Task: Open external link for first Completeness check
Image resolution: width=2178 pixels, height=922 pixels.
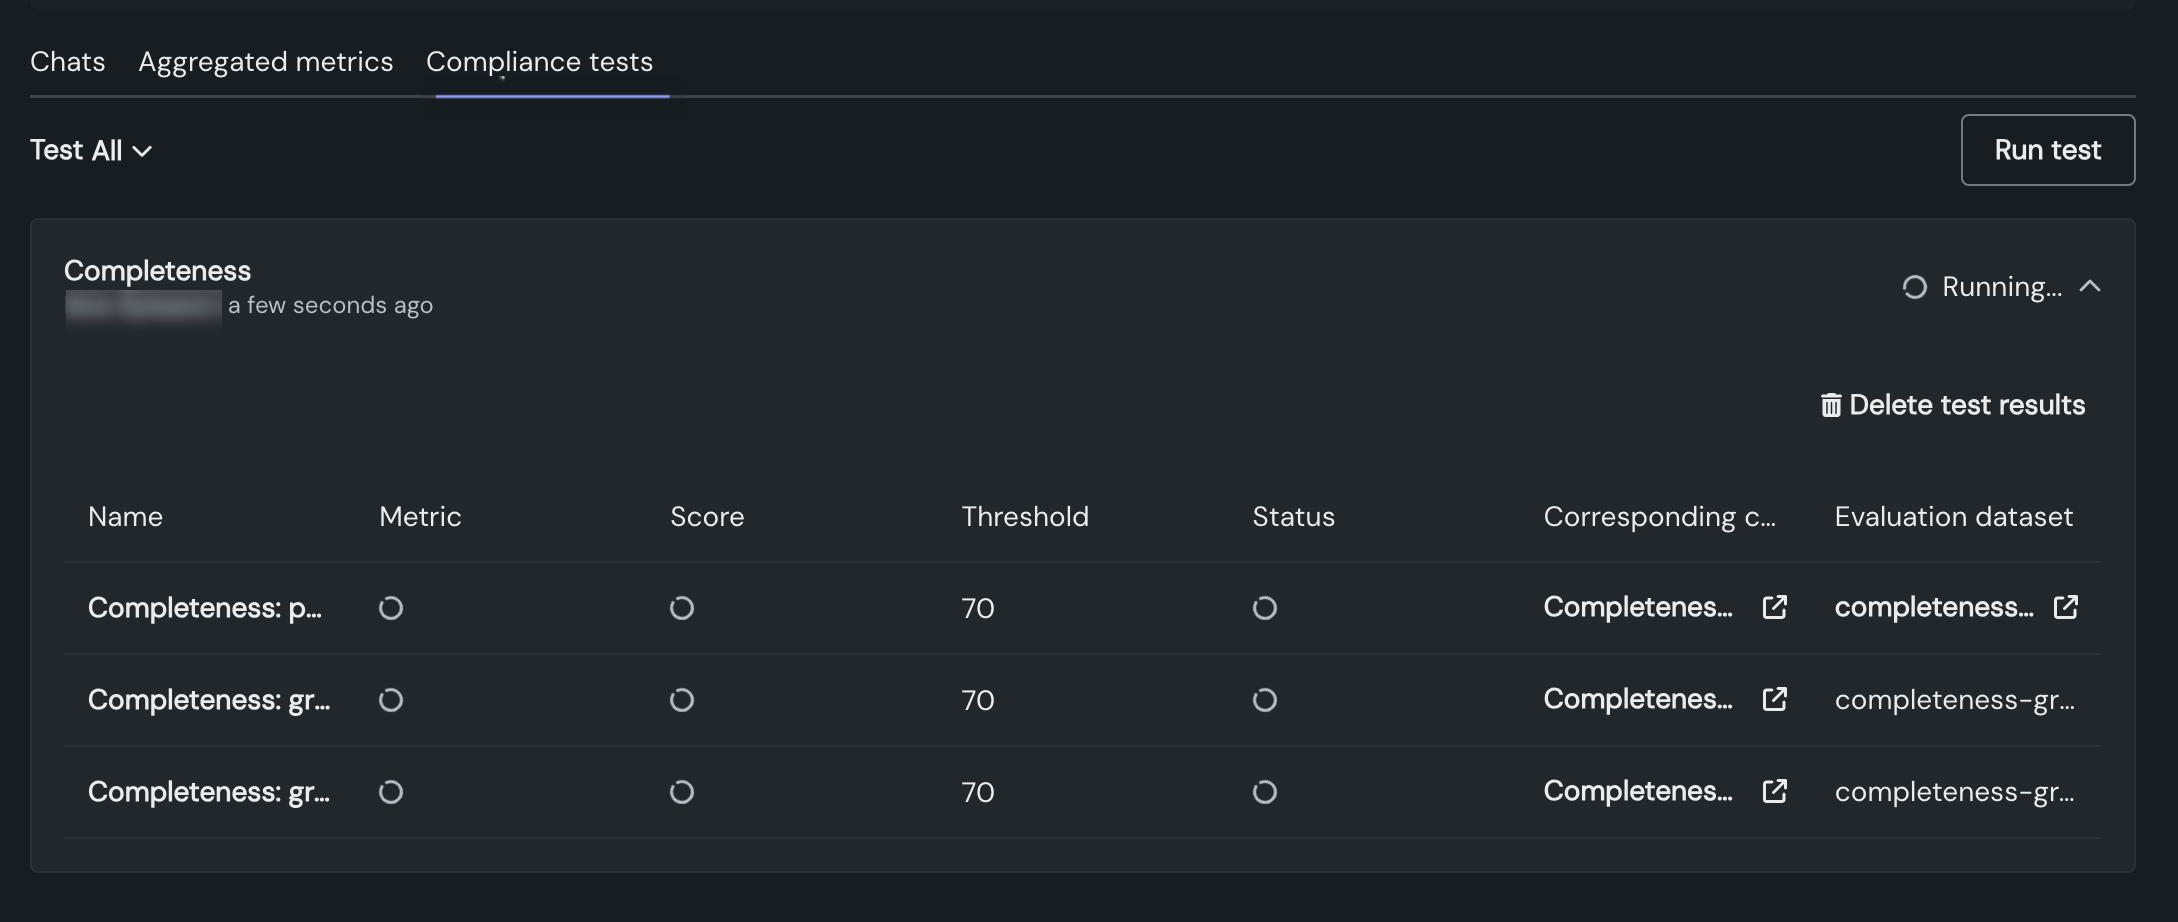Action: click(x=1774, y=607)
